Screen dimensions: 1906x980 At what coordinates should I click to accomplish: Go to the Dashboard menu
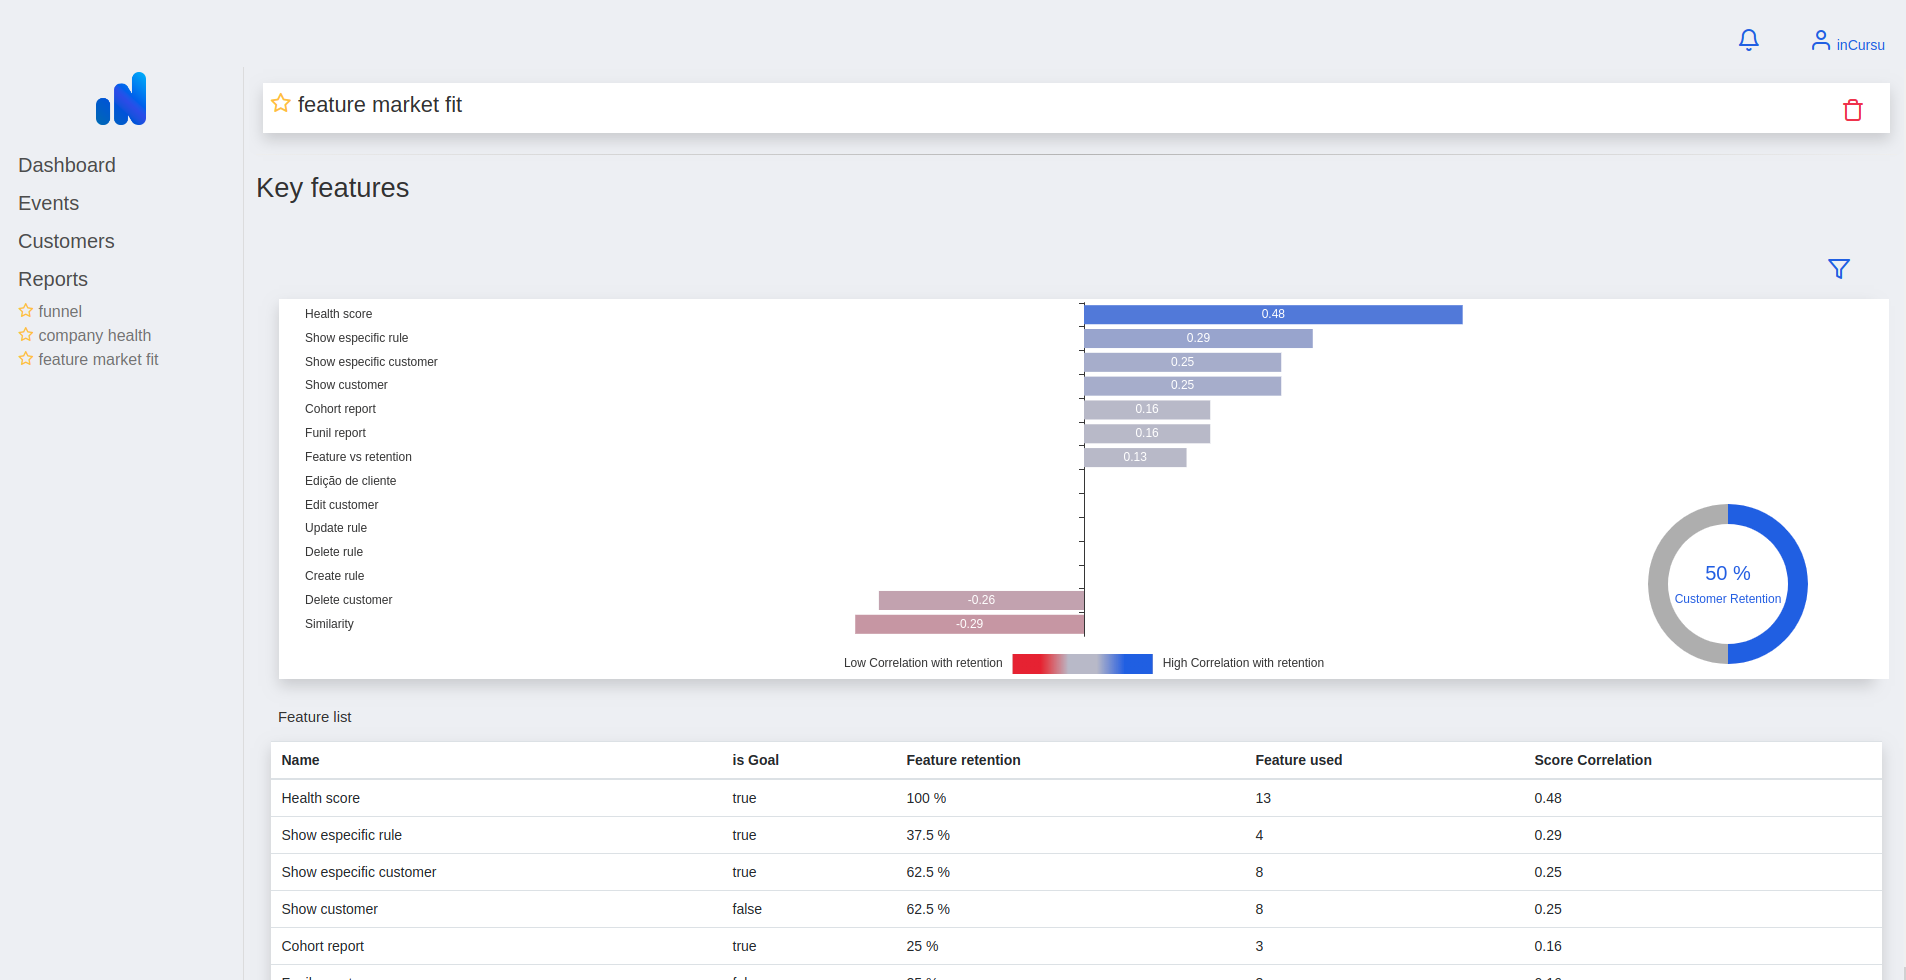click(x=67, y=165)
